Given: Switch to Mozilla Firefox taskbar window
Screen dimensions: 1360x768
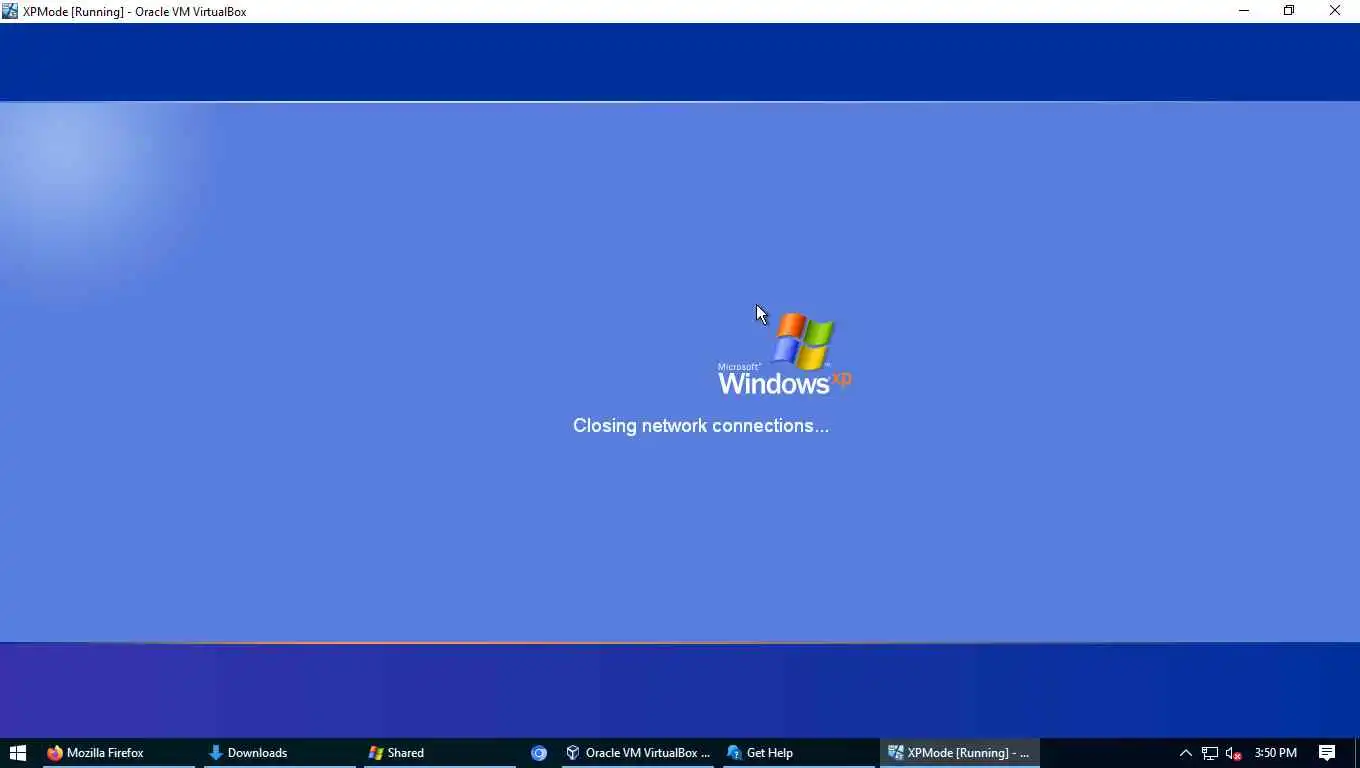Looking at the screenshot, I should pos(118,753).
